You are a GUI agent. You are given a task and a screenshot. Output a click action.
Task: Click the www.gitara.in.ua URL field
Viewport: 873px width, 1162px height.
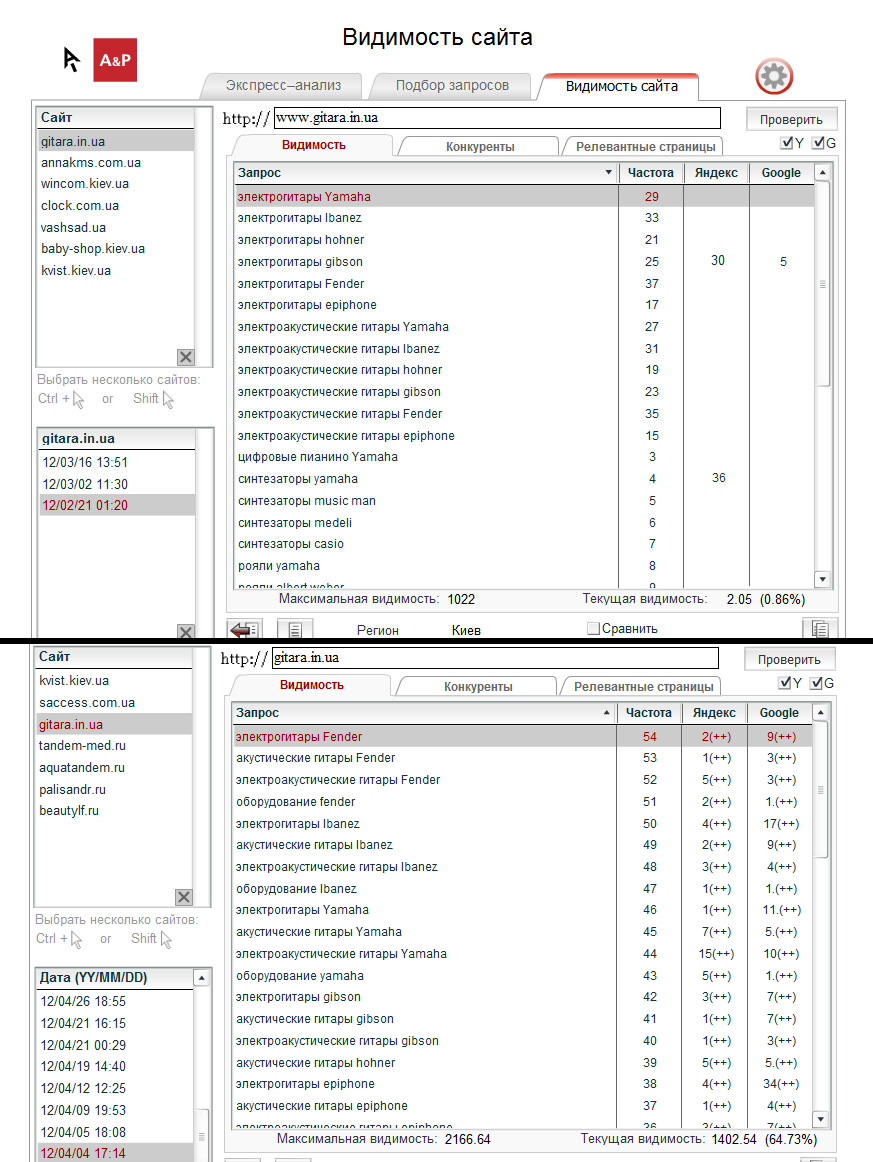click(497, 118)
